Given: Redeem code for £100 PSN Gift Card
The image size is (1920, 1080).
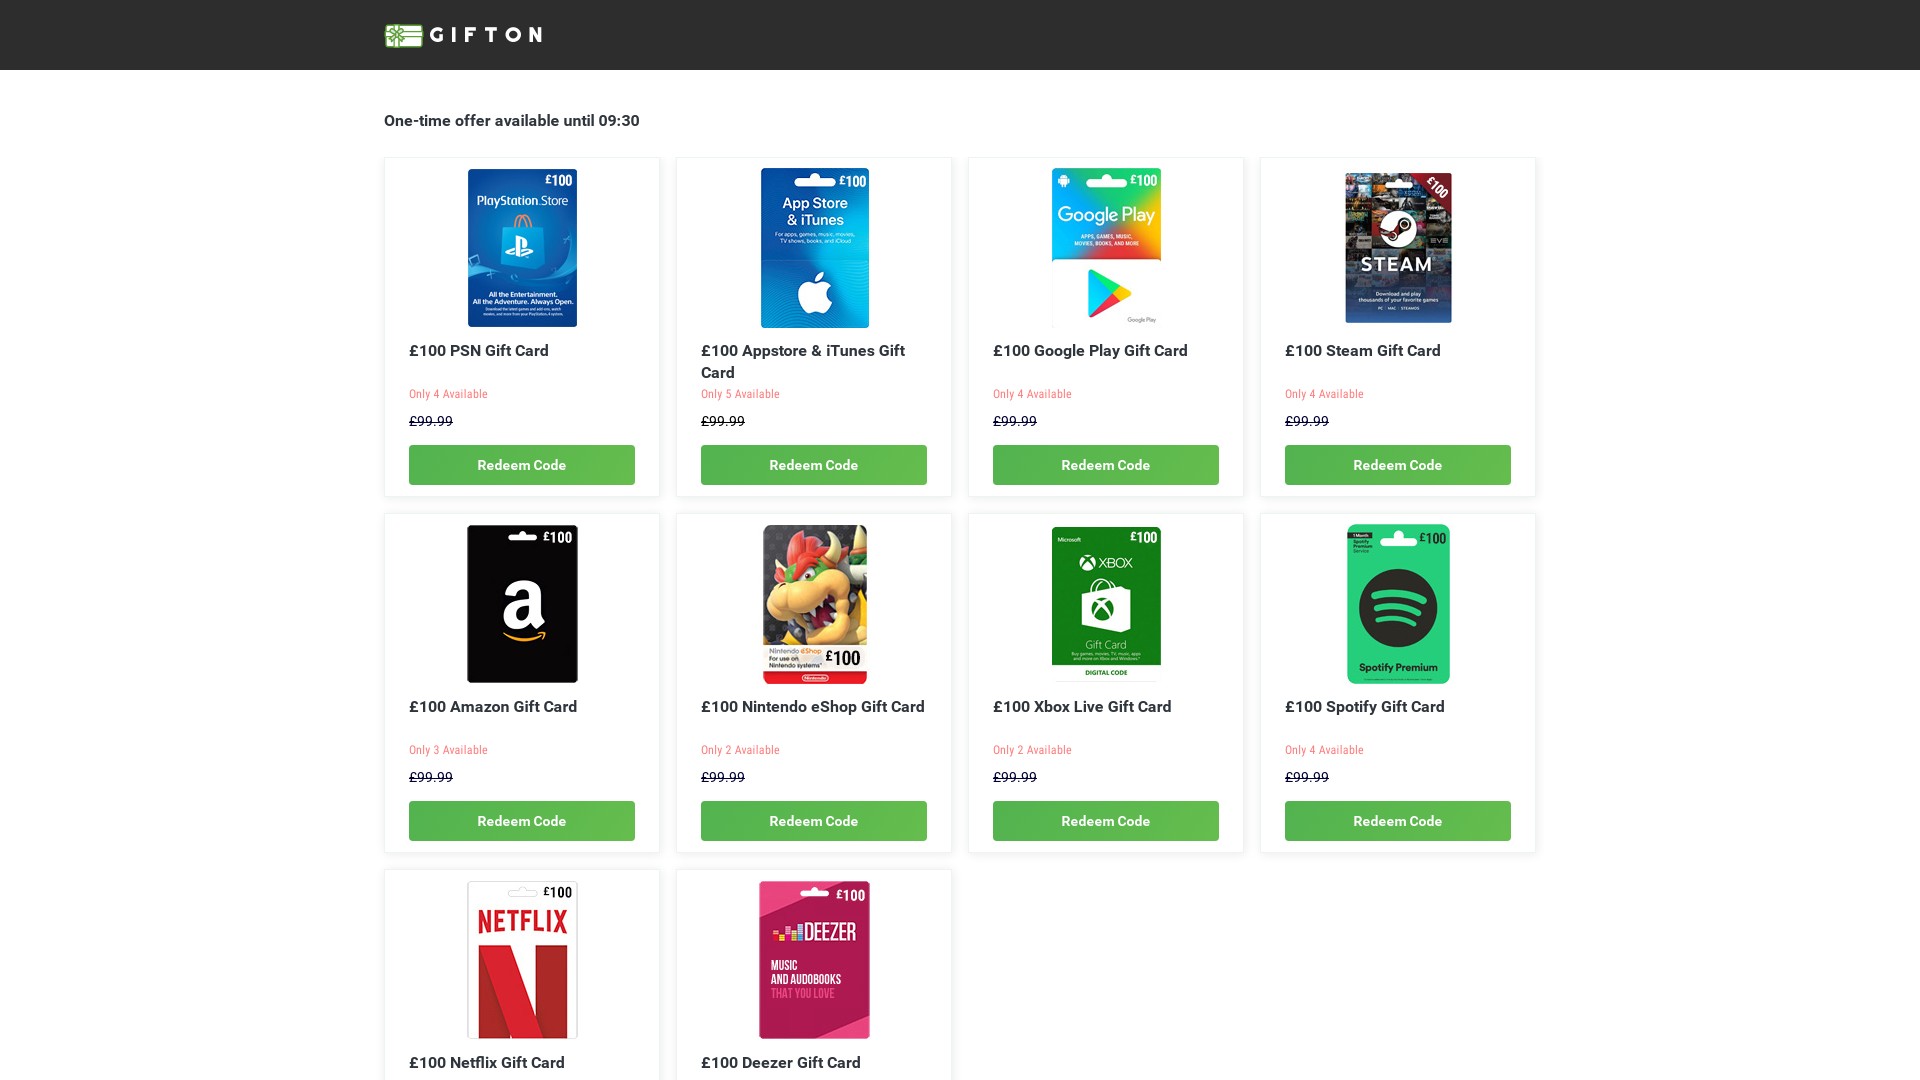Looking at the screenshot, I should click(x=522, y=465).
